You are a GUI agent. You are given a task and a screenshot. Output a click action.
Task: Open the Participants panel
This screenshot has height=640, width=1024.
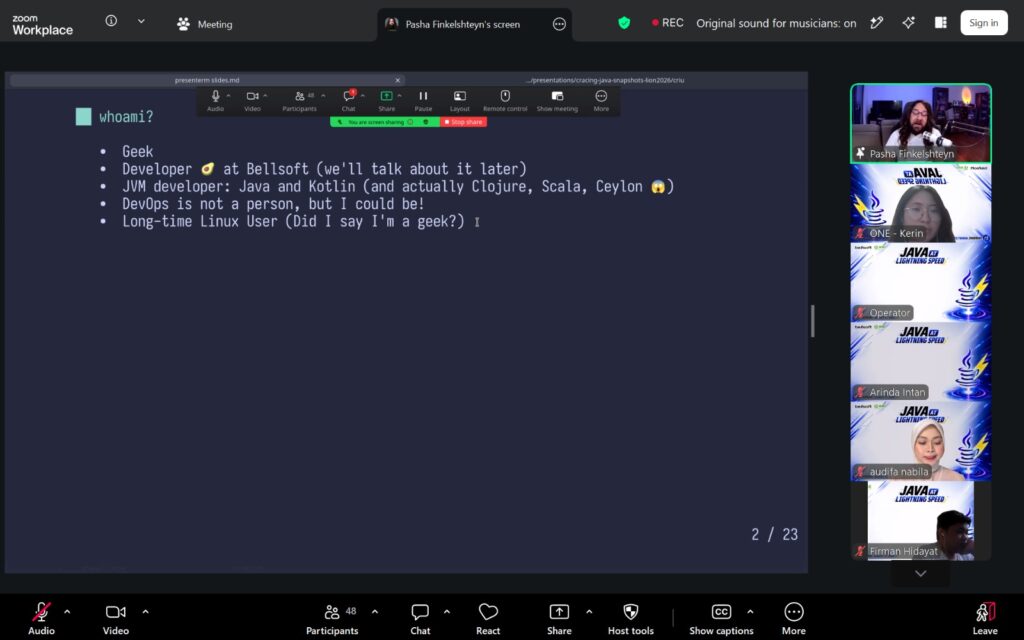[332, 617]
